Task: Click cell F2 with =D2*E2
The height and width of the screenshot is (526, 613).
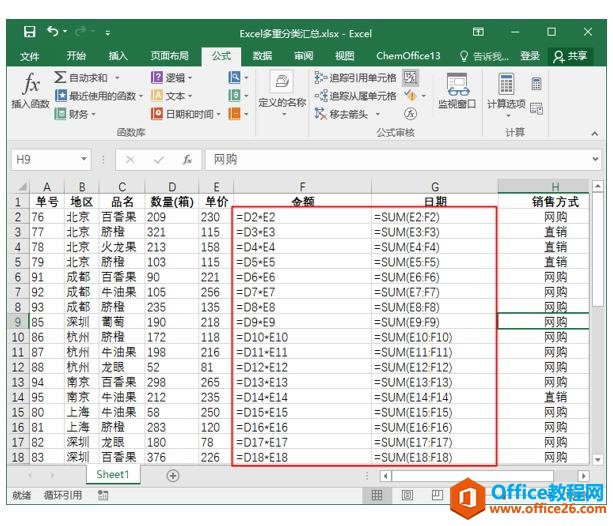Action: (302, 217)
